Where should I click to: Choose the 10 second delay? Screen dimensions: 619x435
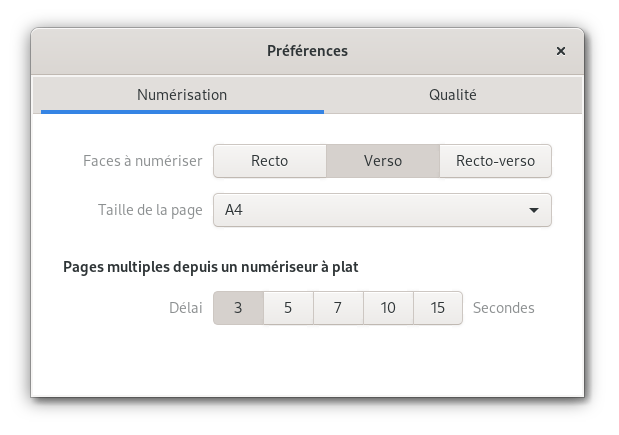pyautogui.click(x=388, y=308)
